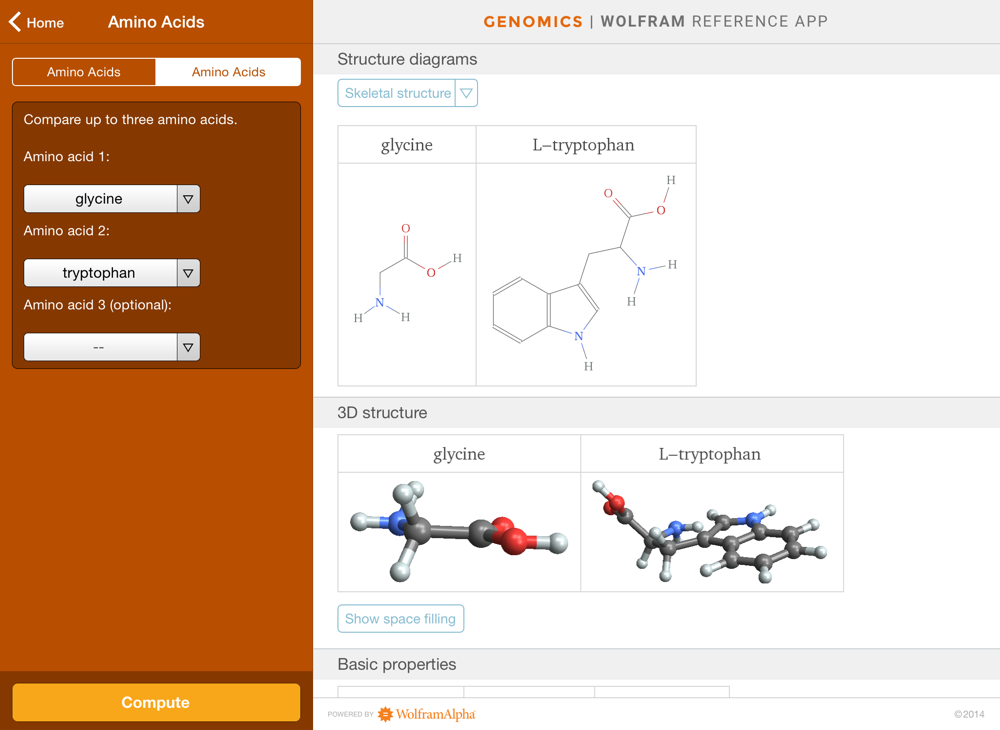The width and height of the screenshot is (1000, 730).
Task: Click the empty Amino acid 3 selection field
Action: [100, 347]
